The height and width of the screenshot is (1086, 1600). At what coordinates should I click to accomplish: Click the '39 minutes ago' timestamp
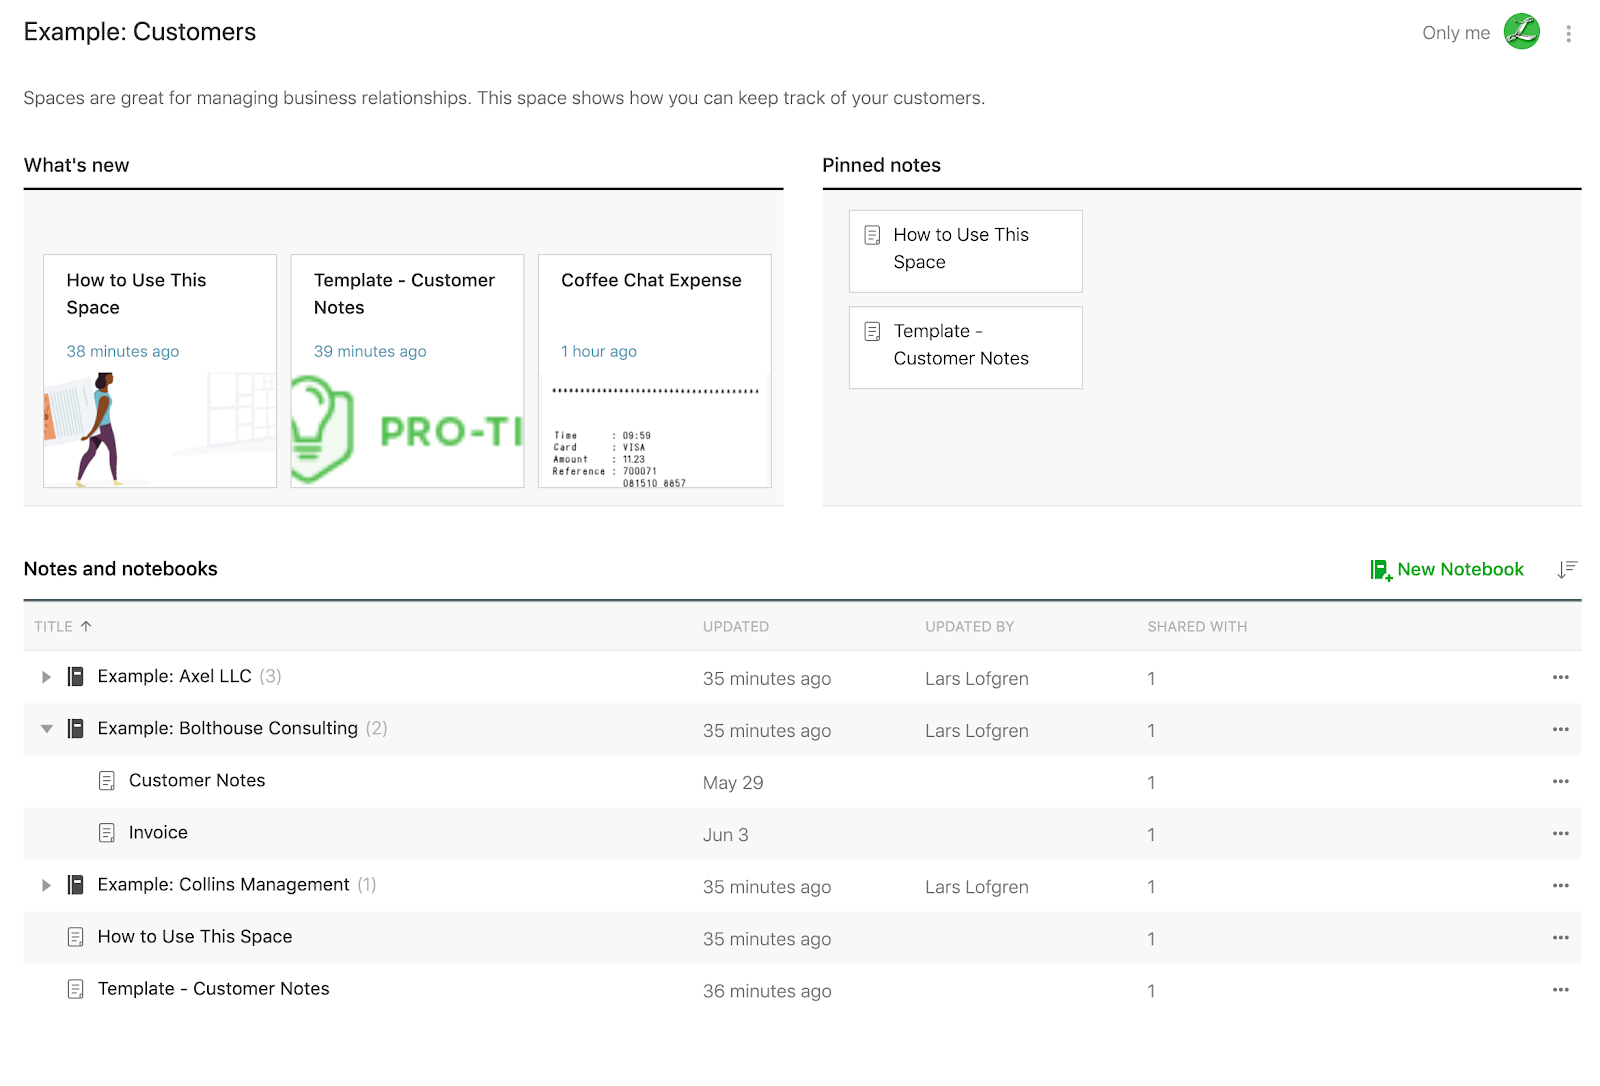click(x=370, y=351)
